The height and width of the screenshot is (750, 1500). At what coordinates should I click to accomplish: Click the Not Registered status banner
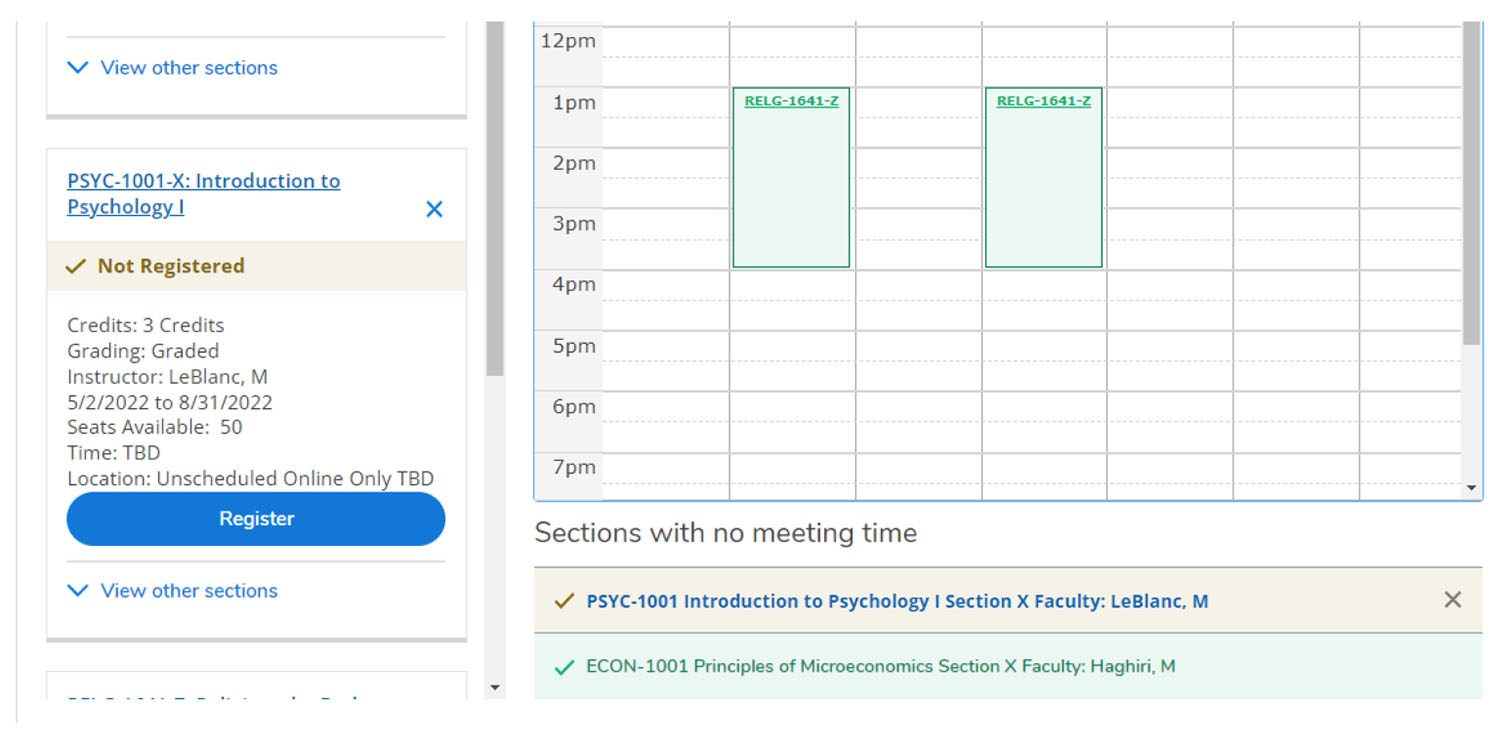click(256, 266)
